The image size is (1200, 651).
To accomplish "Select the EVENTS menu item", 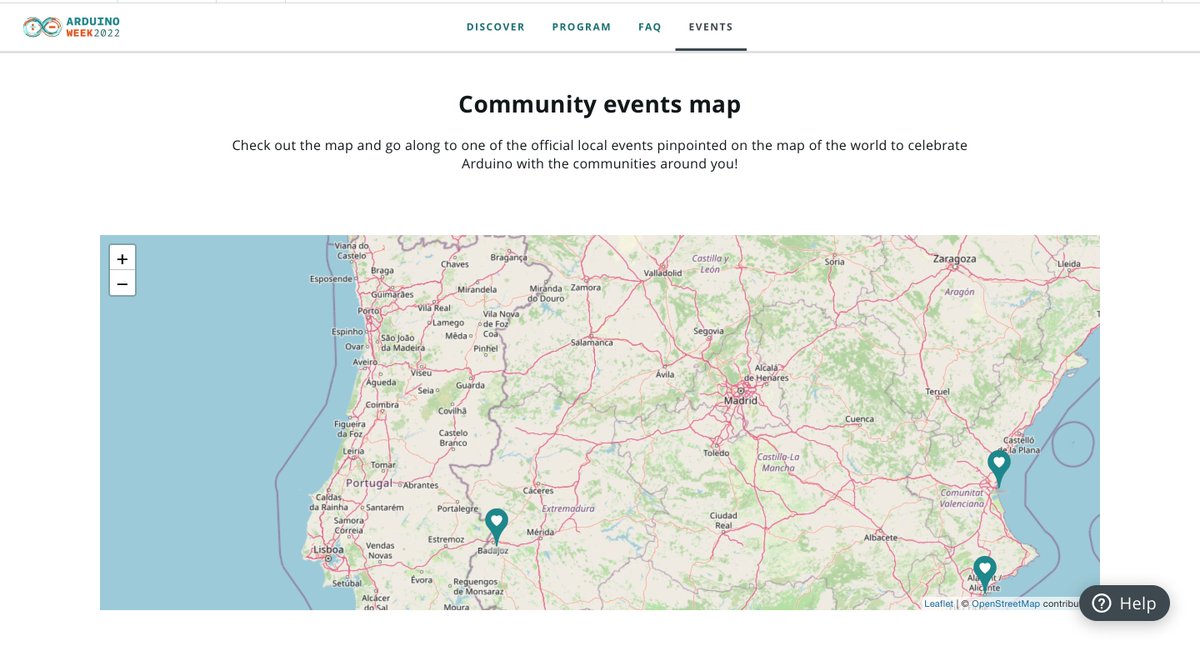I will pyautogui.click(x=710, y=27).
